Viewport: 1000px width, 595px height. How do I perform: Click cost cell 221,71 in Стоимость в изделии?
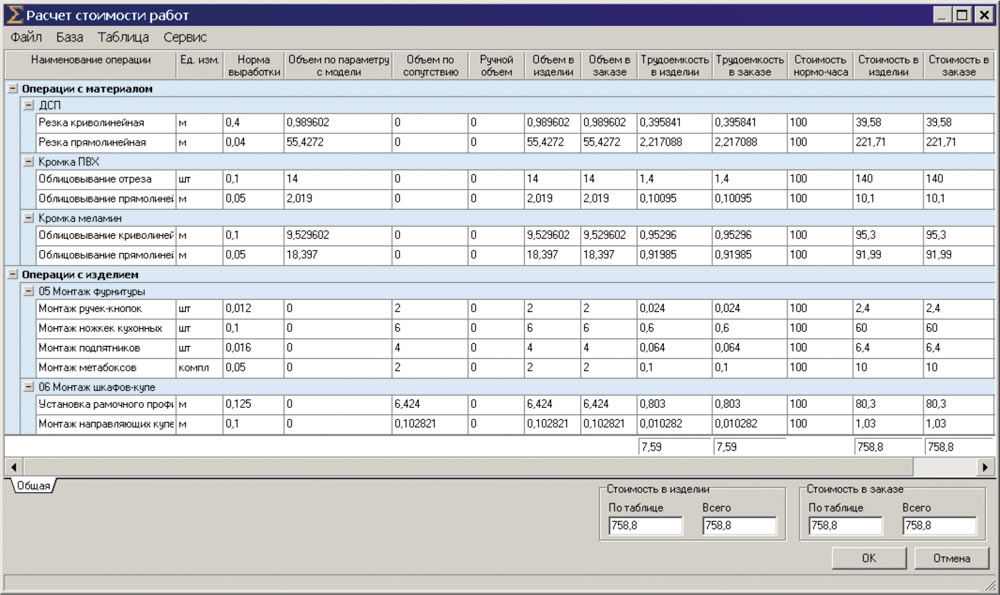tap(888, 142)
